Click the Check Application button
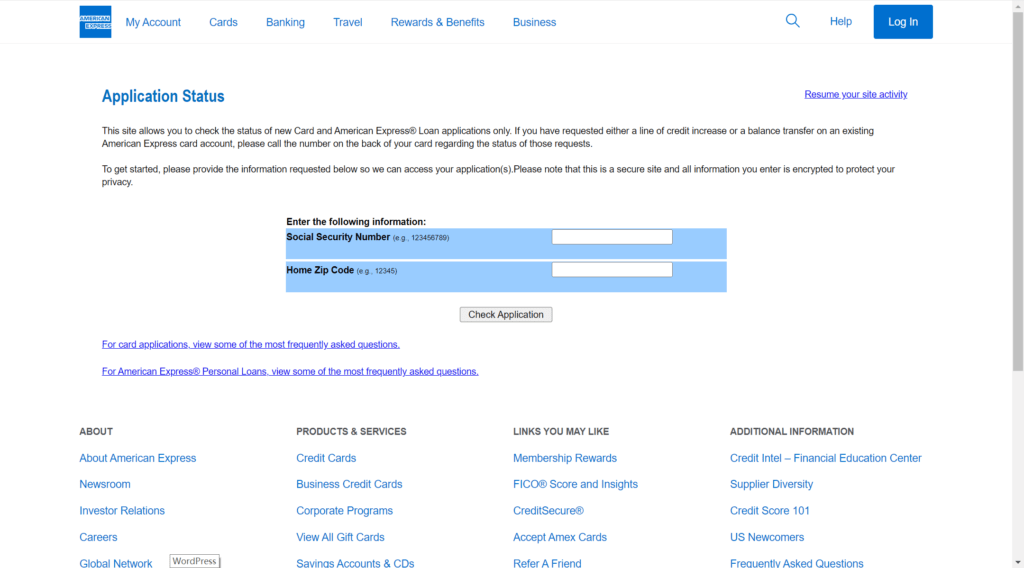Viewport: 1024px width, 568px height. (505, 315)
